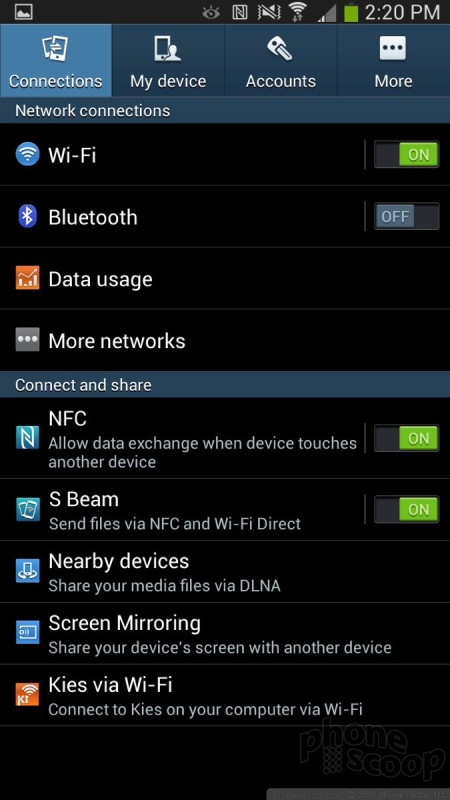Turn on the Bluetooth switch
The width and height of the screenshot is (450, 800).
[x=406, y=216]
